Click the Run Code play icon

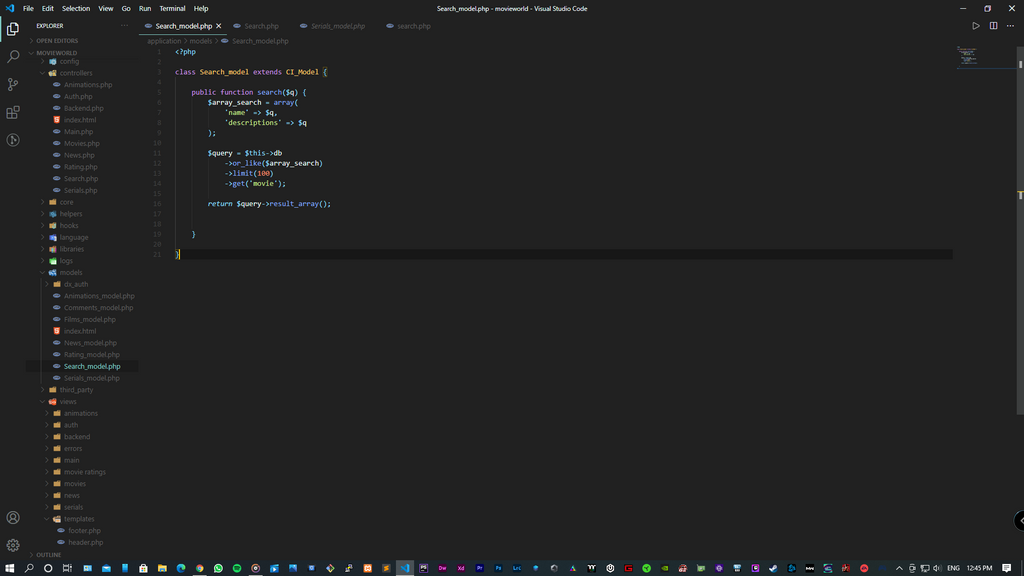click(976, 26)
